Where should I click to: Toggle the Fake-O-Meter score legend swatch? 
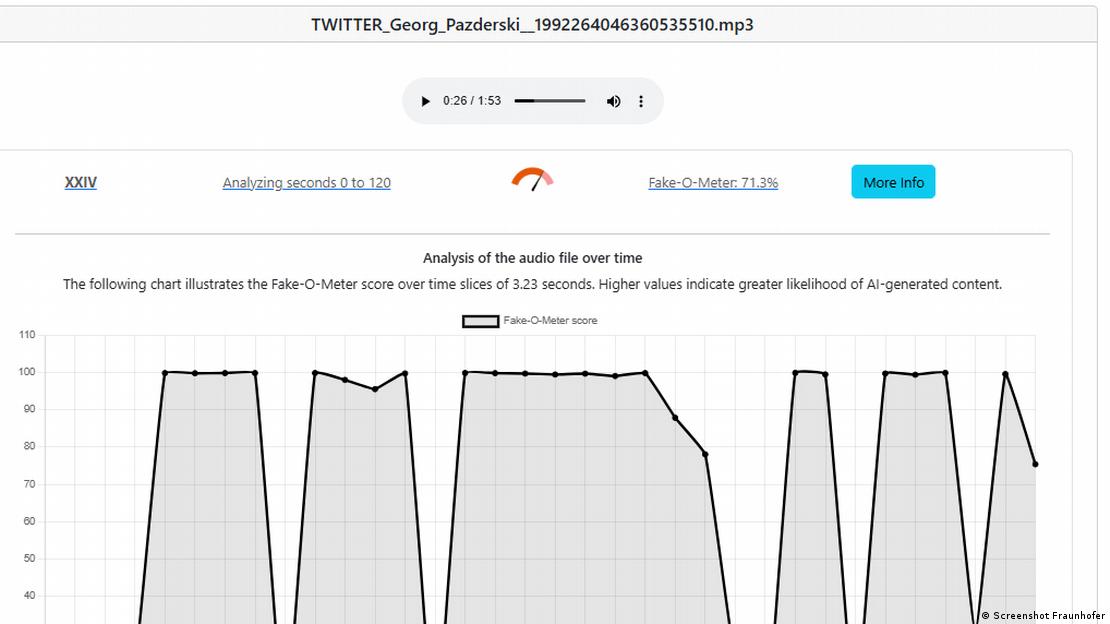coord(480,321)
